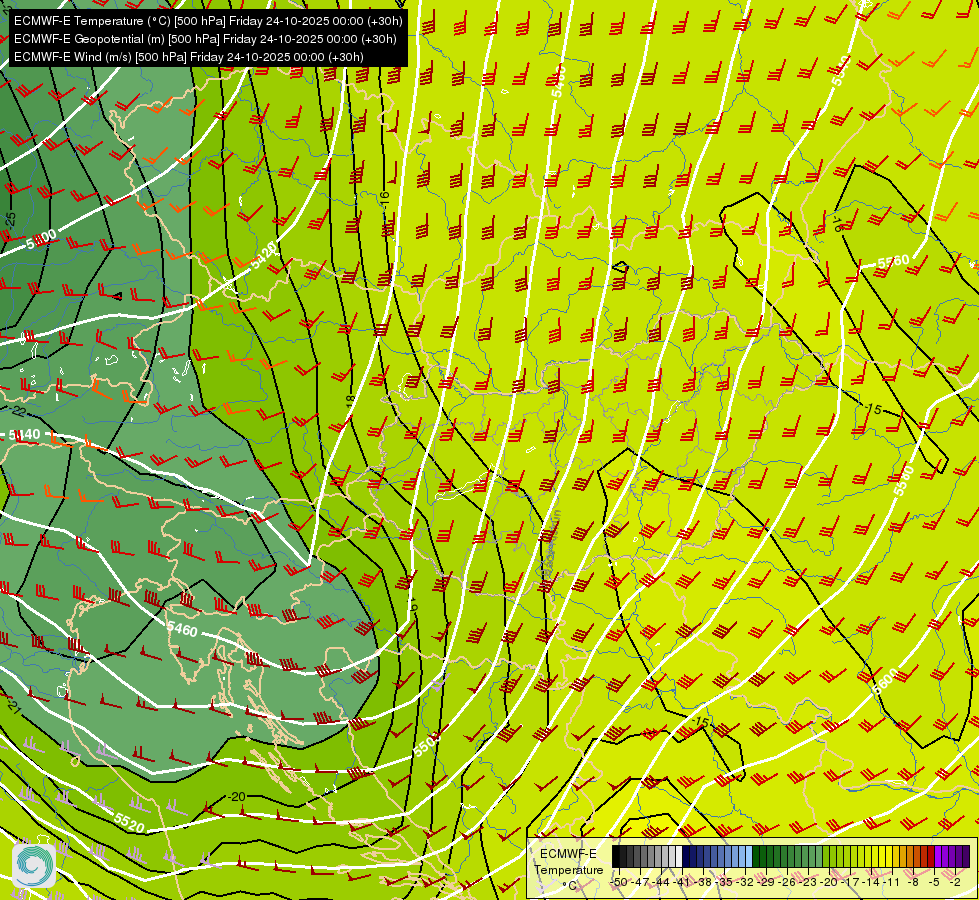Click the -18 isotherm label on map
Screen dimensions: 979x900
point(351,402)
